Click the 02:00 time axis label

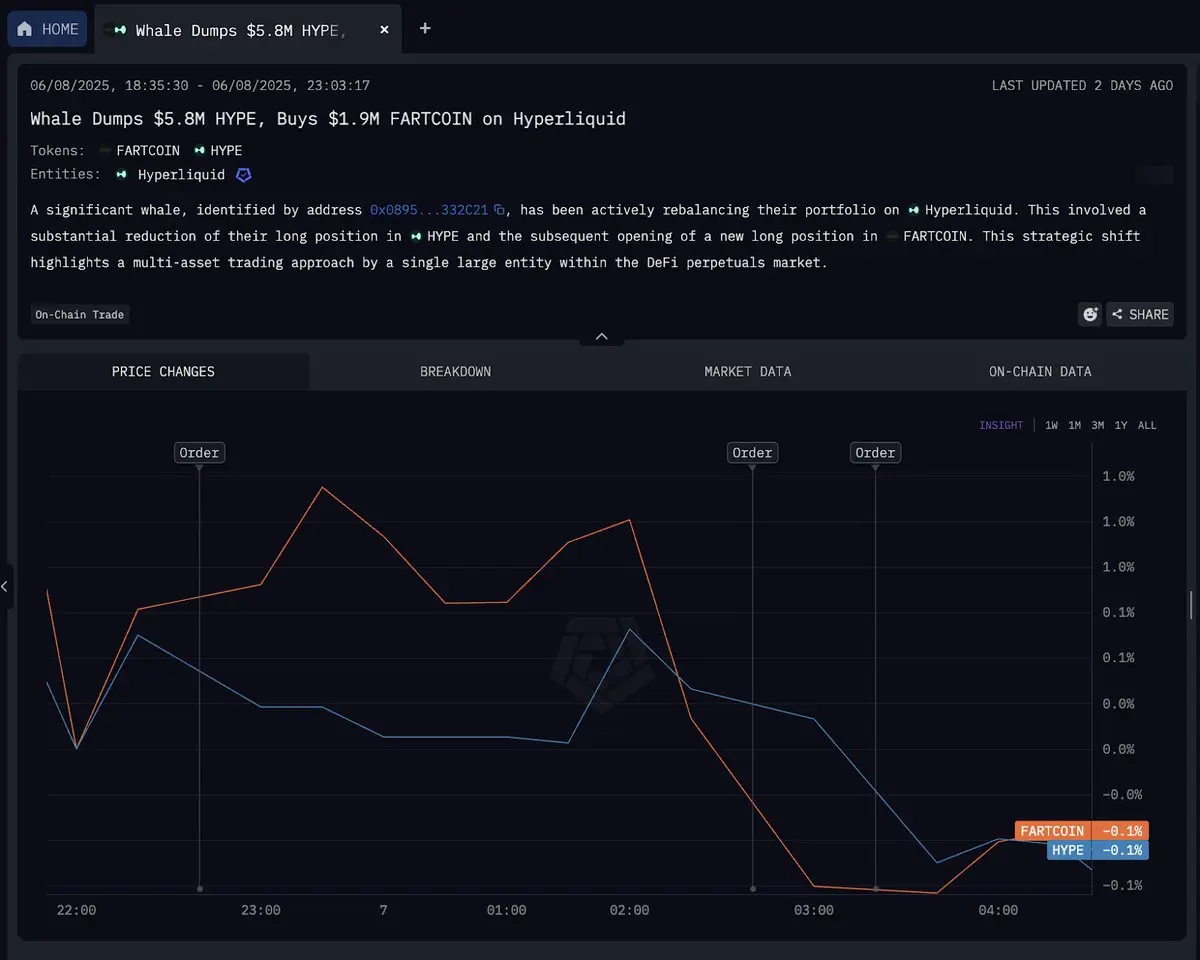[629, 910]
